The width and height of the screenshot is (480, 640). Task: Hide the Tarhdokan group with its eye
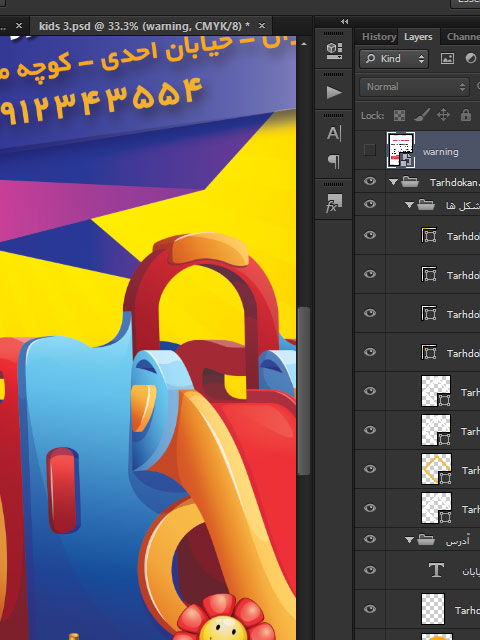pos(370,181)
